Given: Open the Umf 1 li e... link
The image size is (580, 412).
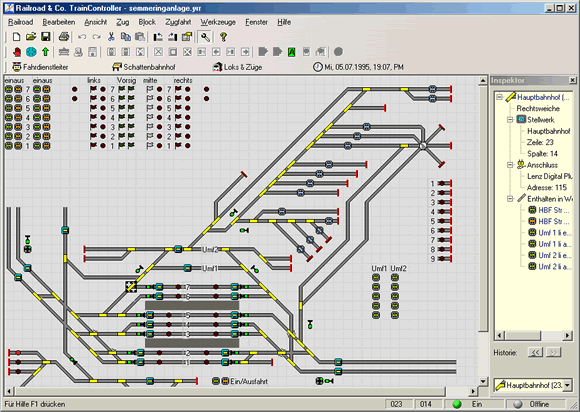Looking at the screenshot, I should (550, 233).
